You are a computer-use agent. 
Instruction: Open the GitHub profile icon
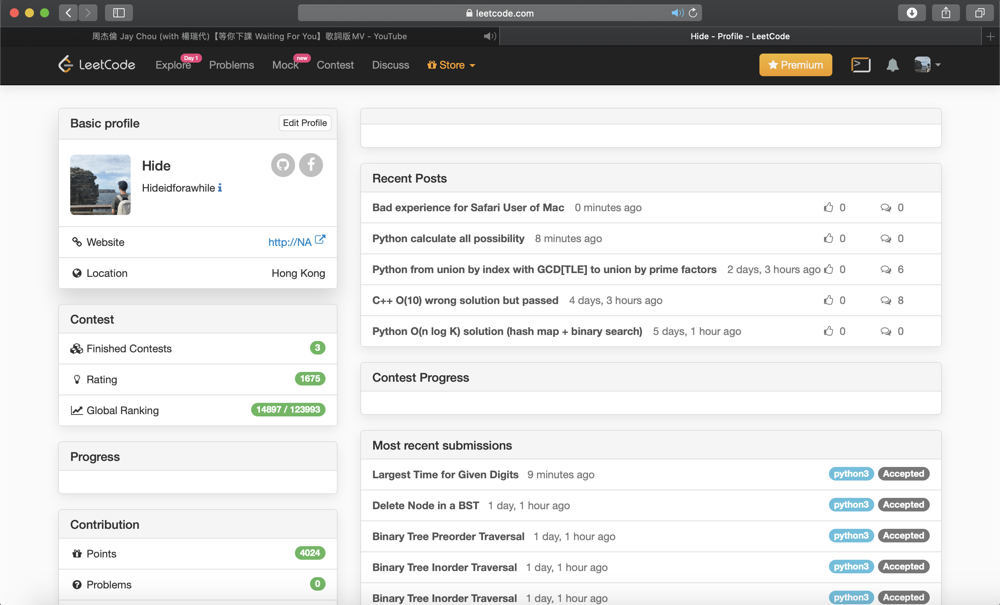coord(283,165)
